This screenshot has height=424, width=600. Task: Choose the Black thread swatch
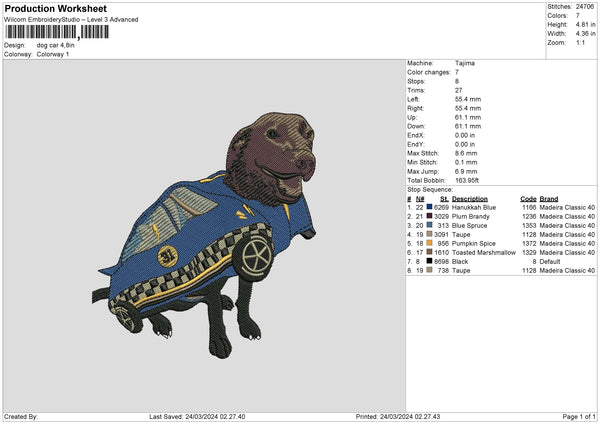428,261
